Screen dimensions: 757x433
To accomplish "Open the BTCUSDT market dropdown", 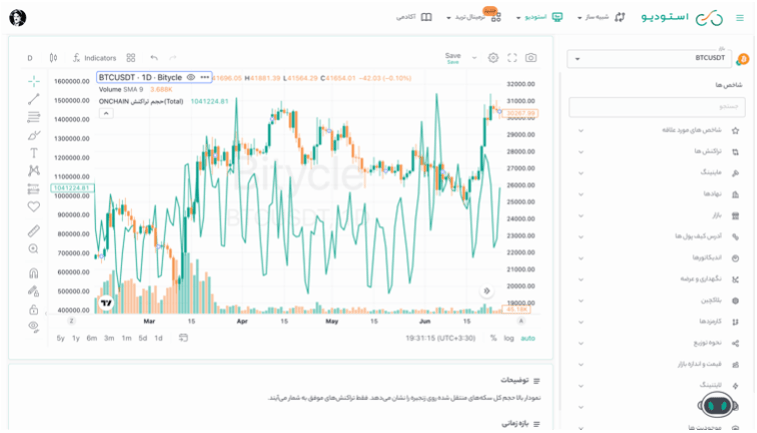I will 656,59.
